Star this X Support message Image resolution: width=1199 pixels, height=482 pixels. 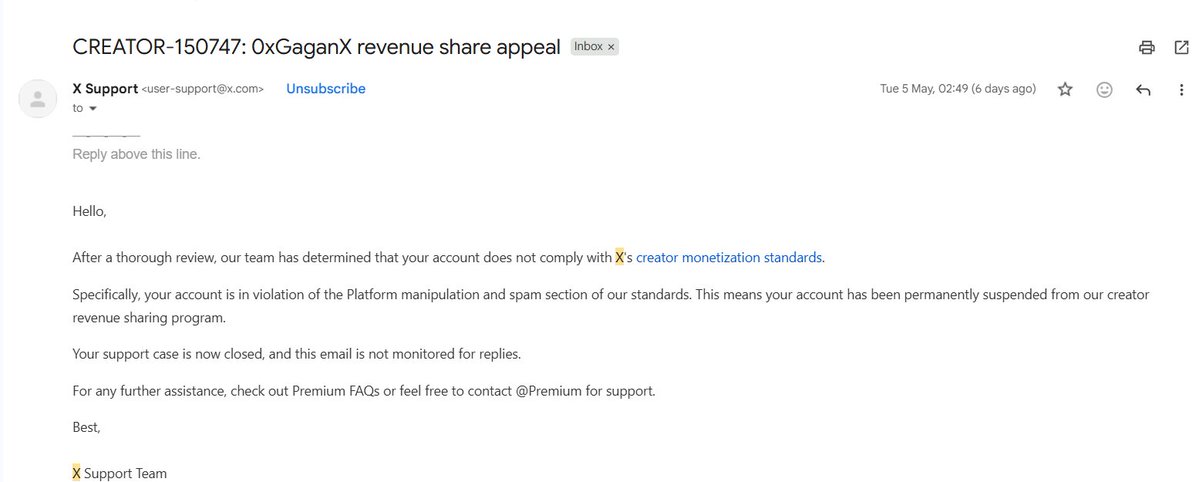[x=1065, y=90]
